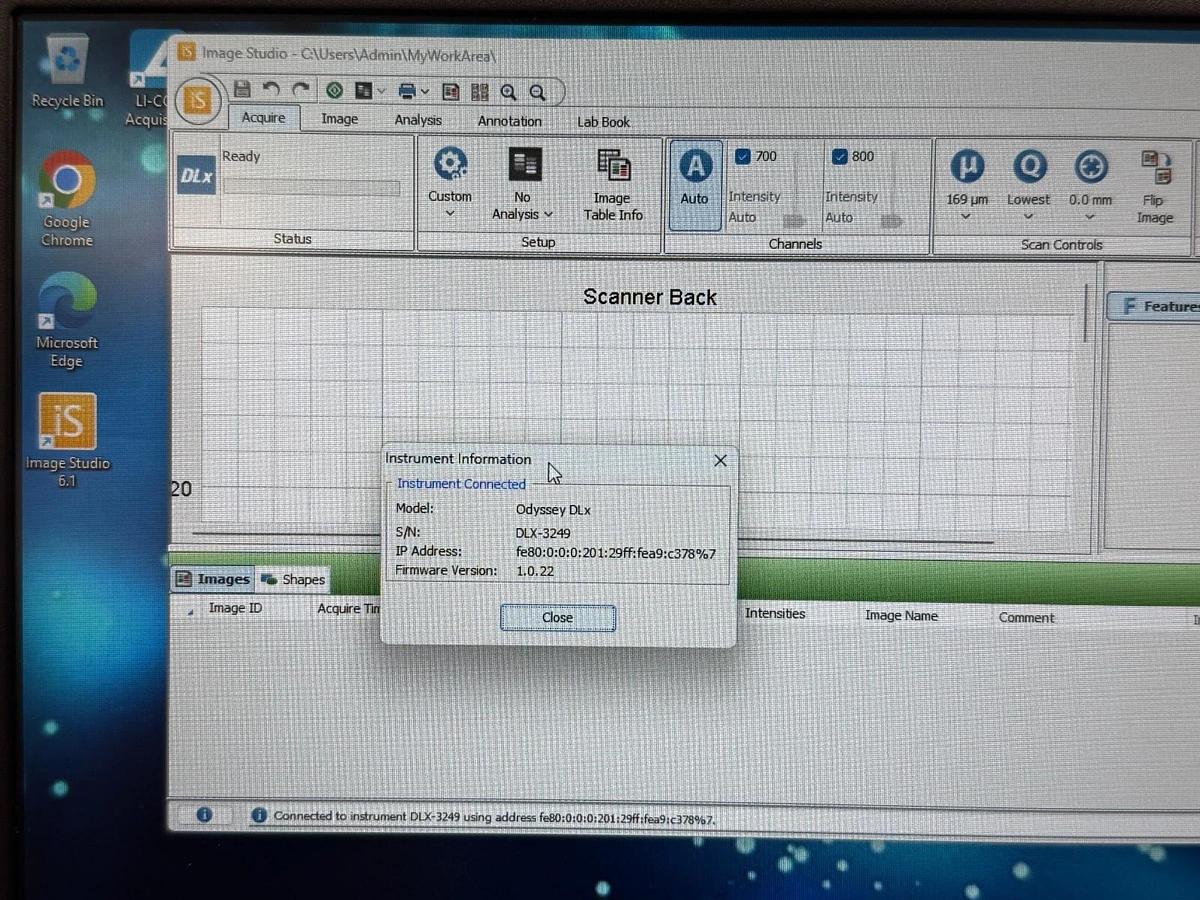1200x900 pixels.
Task: Expand the Lowest quality dropdown
Action: tap(1028, 216)
